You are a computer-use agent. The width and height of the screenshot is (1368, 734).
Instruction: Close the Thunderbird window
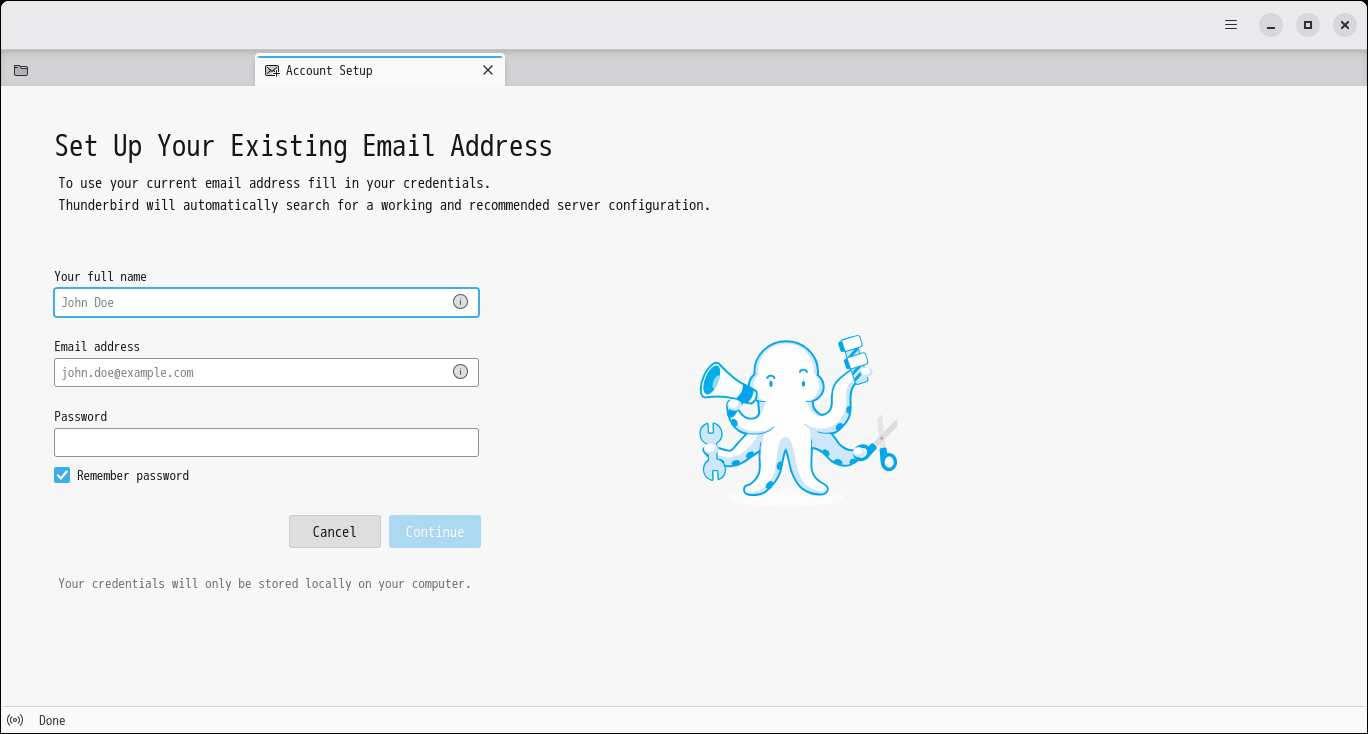(x=1345, y=25)
